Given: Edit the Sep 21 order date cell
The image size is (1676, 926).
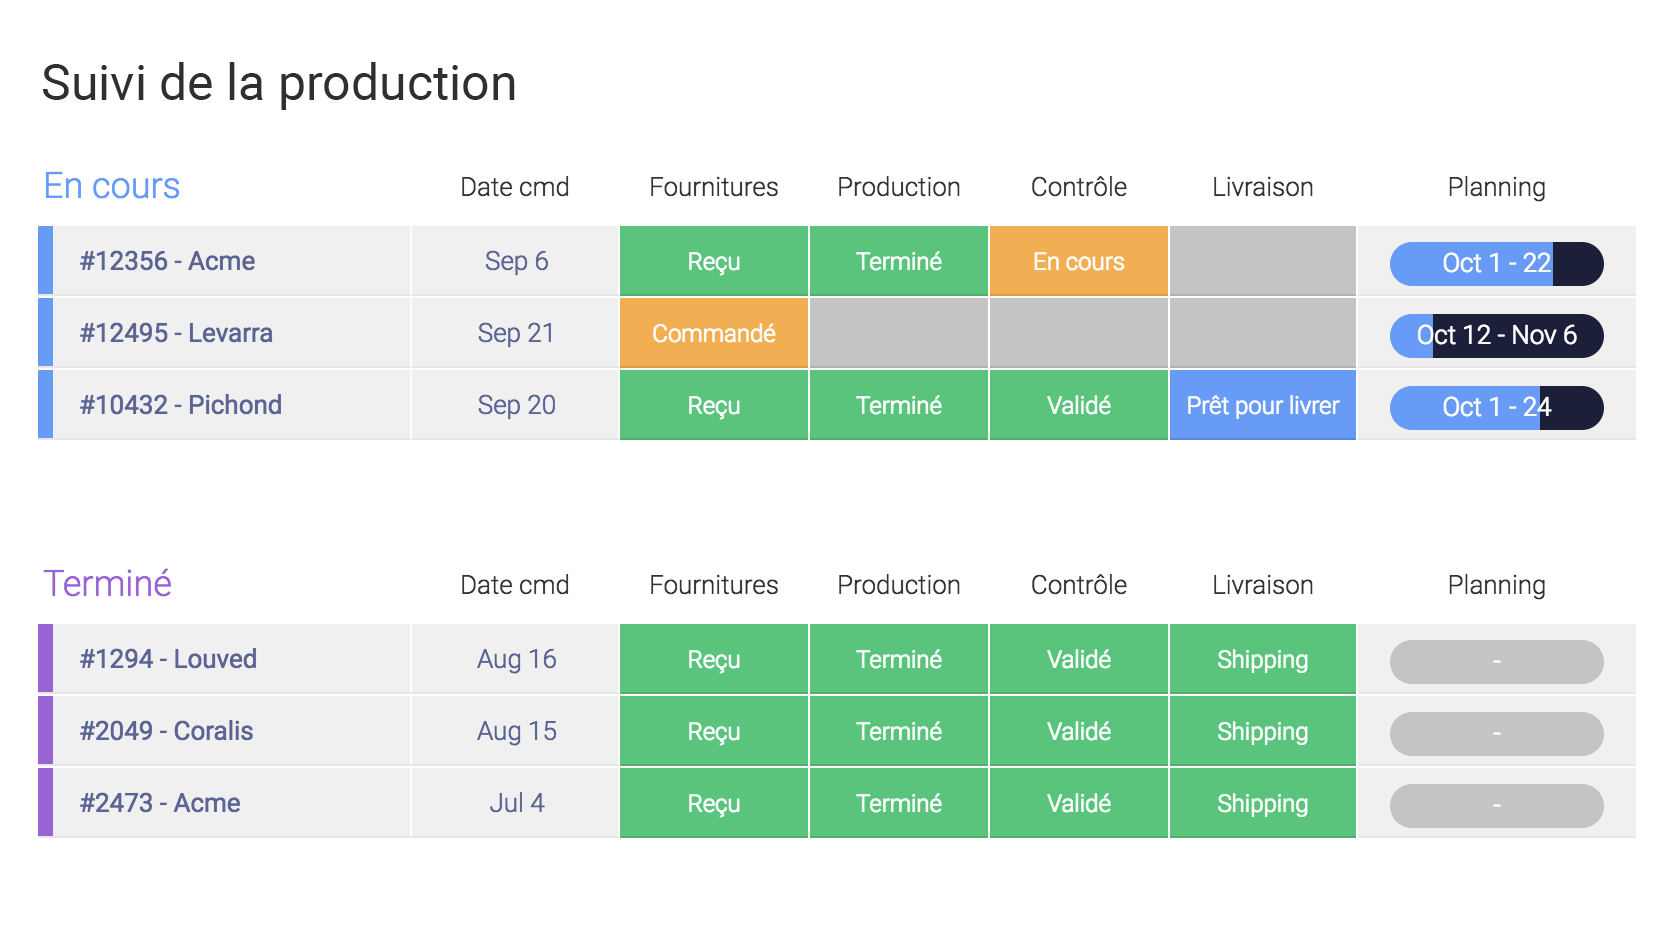Looking at the screenshot, I should coord(515,333).
